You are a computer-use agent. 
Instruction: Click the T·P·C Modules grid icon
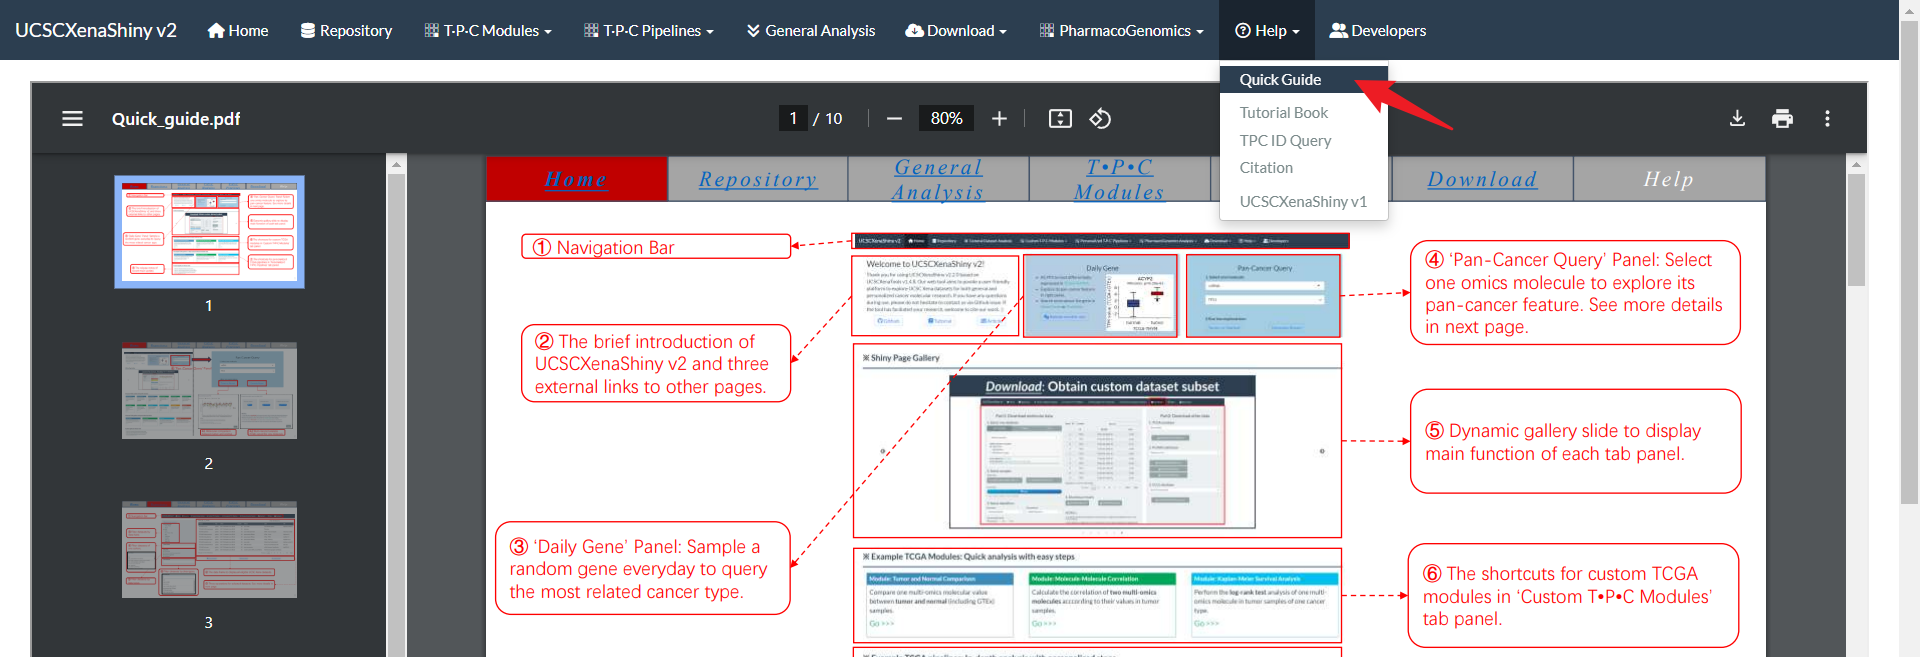(x=432, y=31)
